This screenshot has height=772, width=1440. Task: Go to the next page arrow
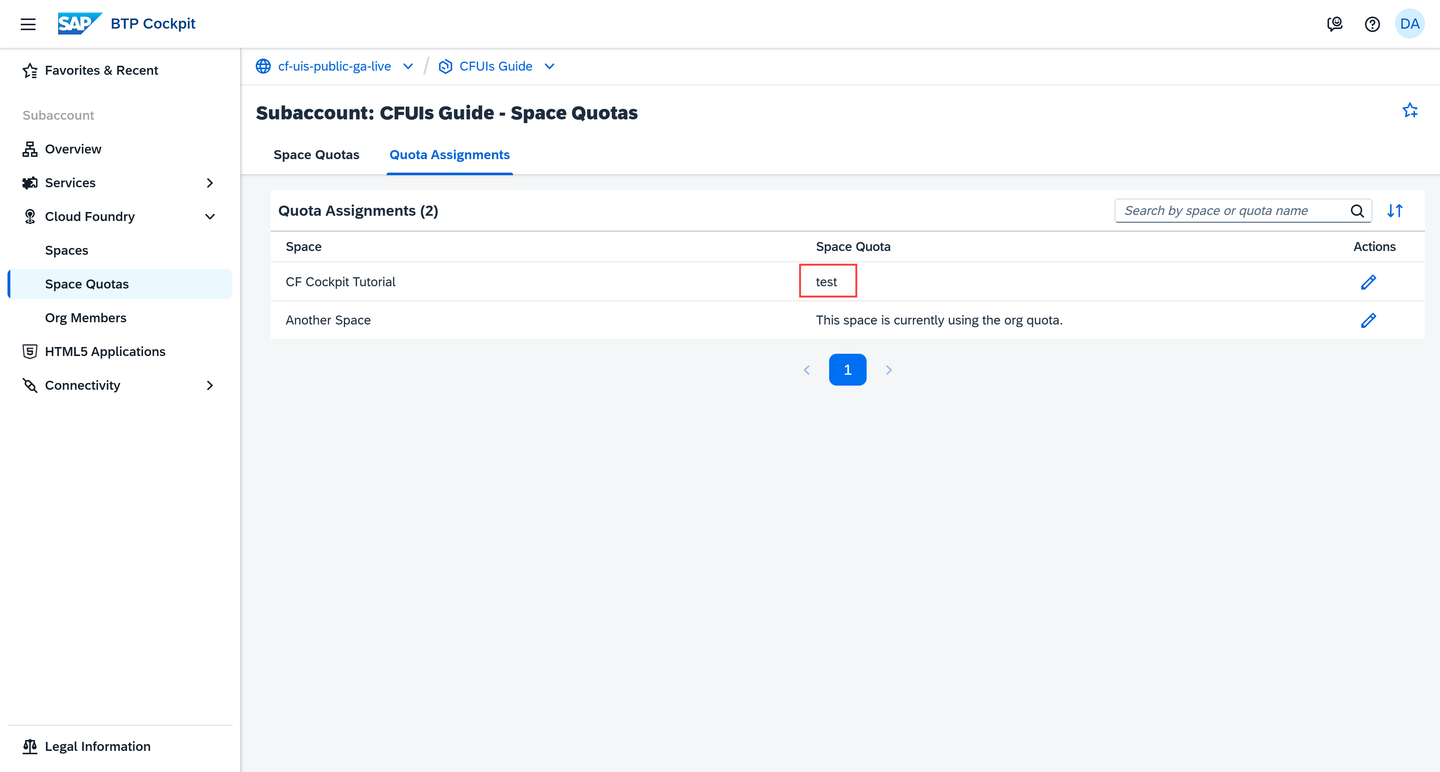coord(889,370)
